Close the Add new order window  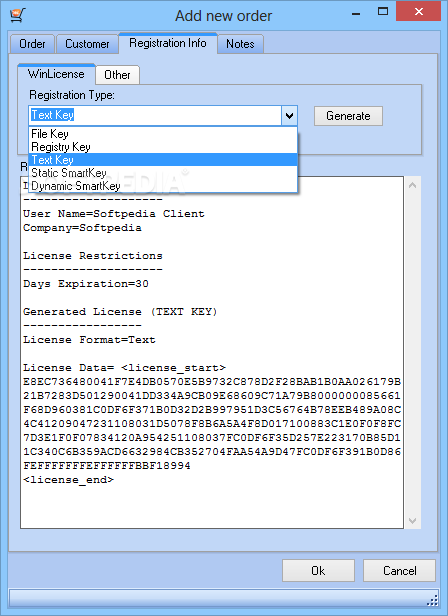[x=419, y=11]
